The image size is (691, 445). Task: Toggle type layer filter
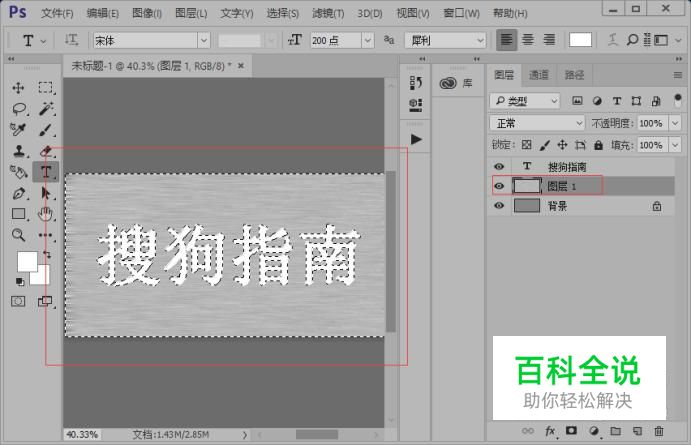point(617,101)
